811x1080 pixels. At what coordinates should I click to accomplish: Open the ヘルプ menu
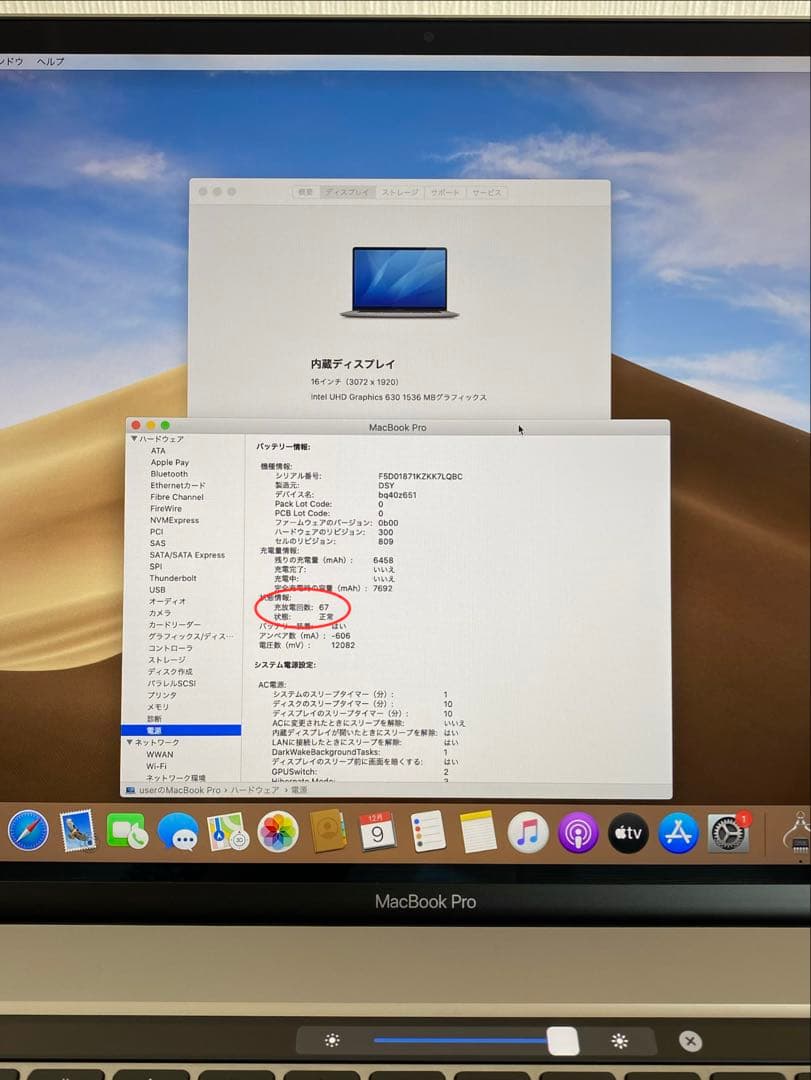(48, 60)
